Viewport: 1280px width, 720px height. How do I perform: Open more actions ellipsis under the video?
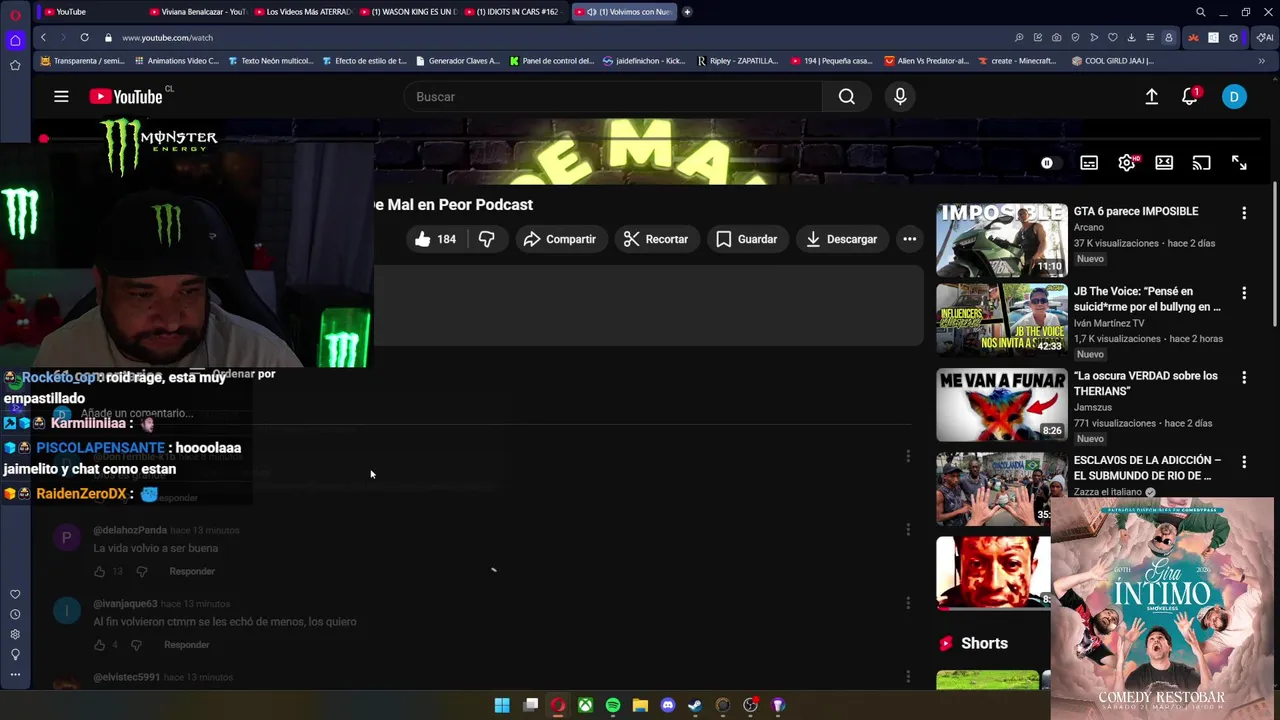coord(909,239)
